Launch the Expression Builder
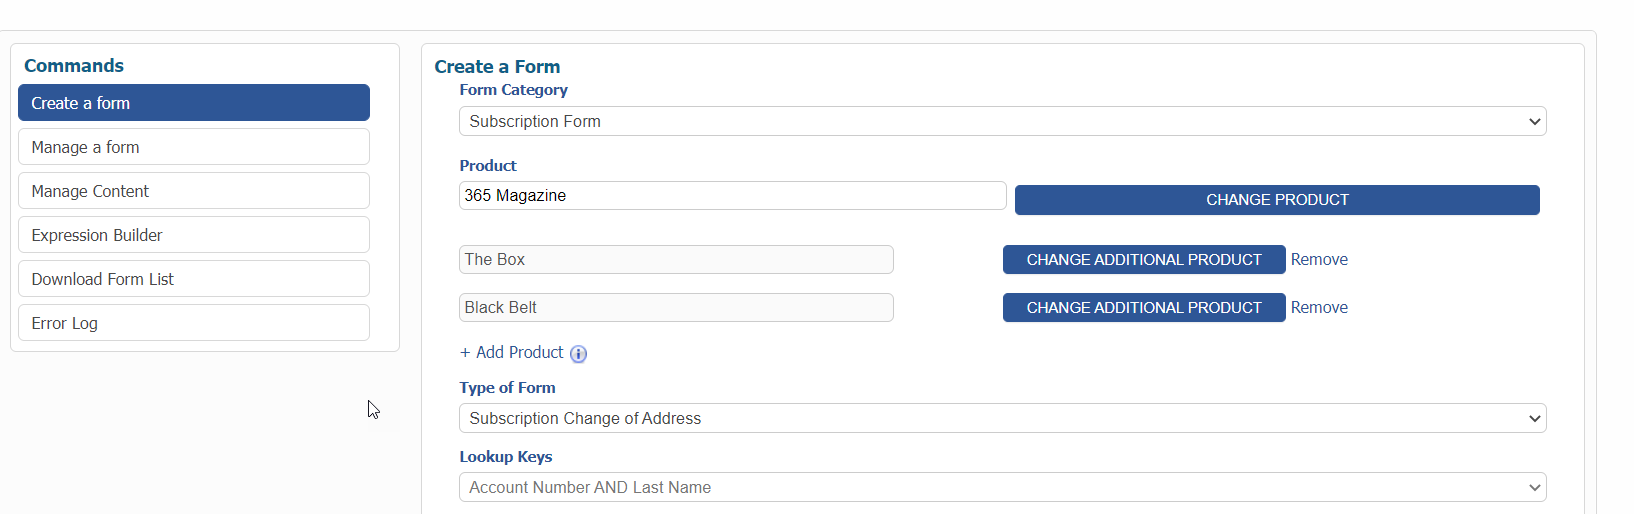 (194, 235)
